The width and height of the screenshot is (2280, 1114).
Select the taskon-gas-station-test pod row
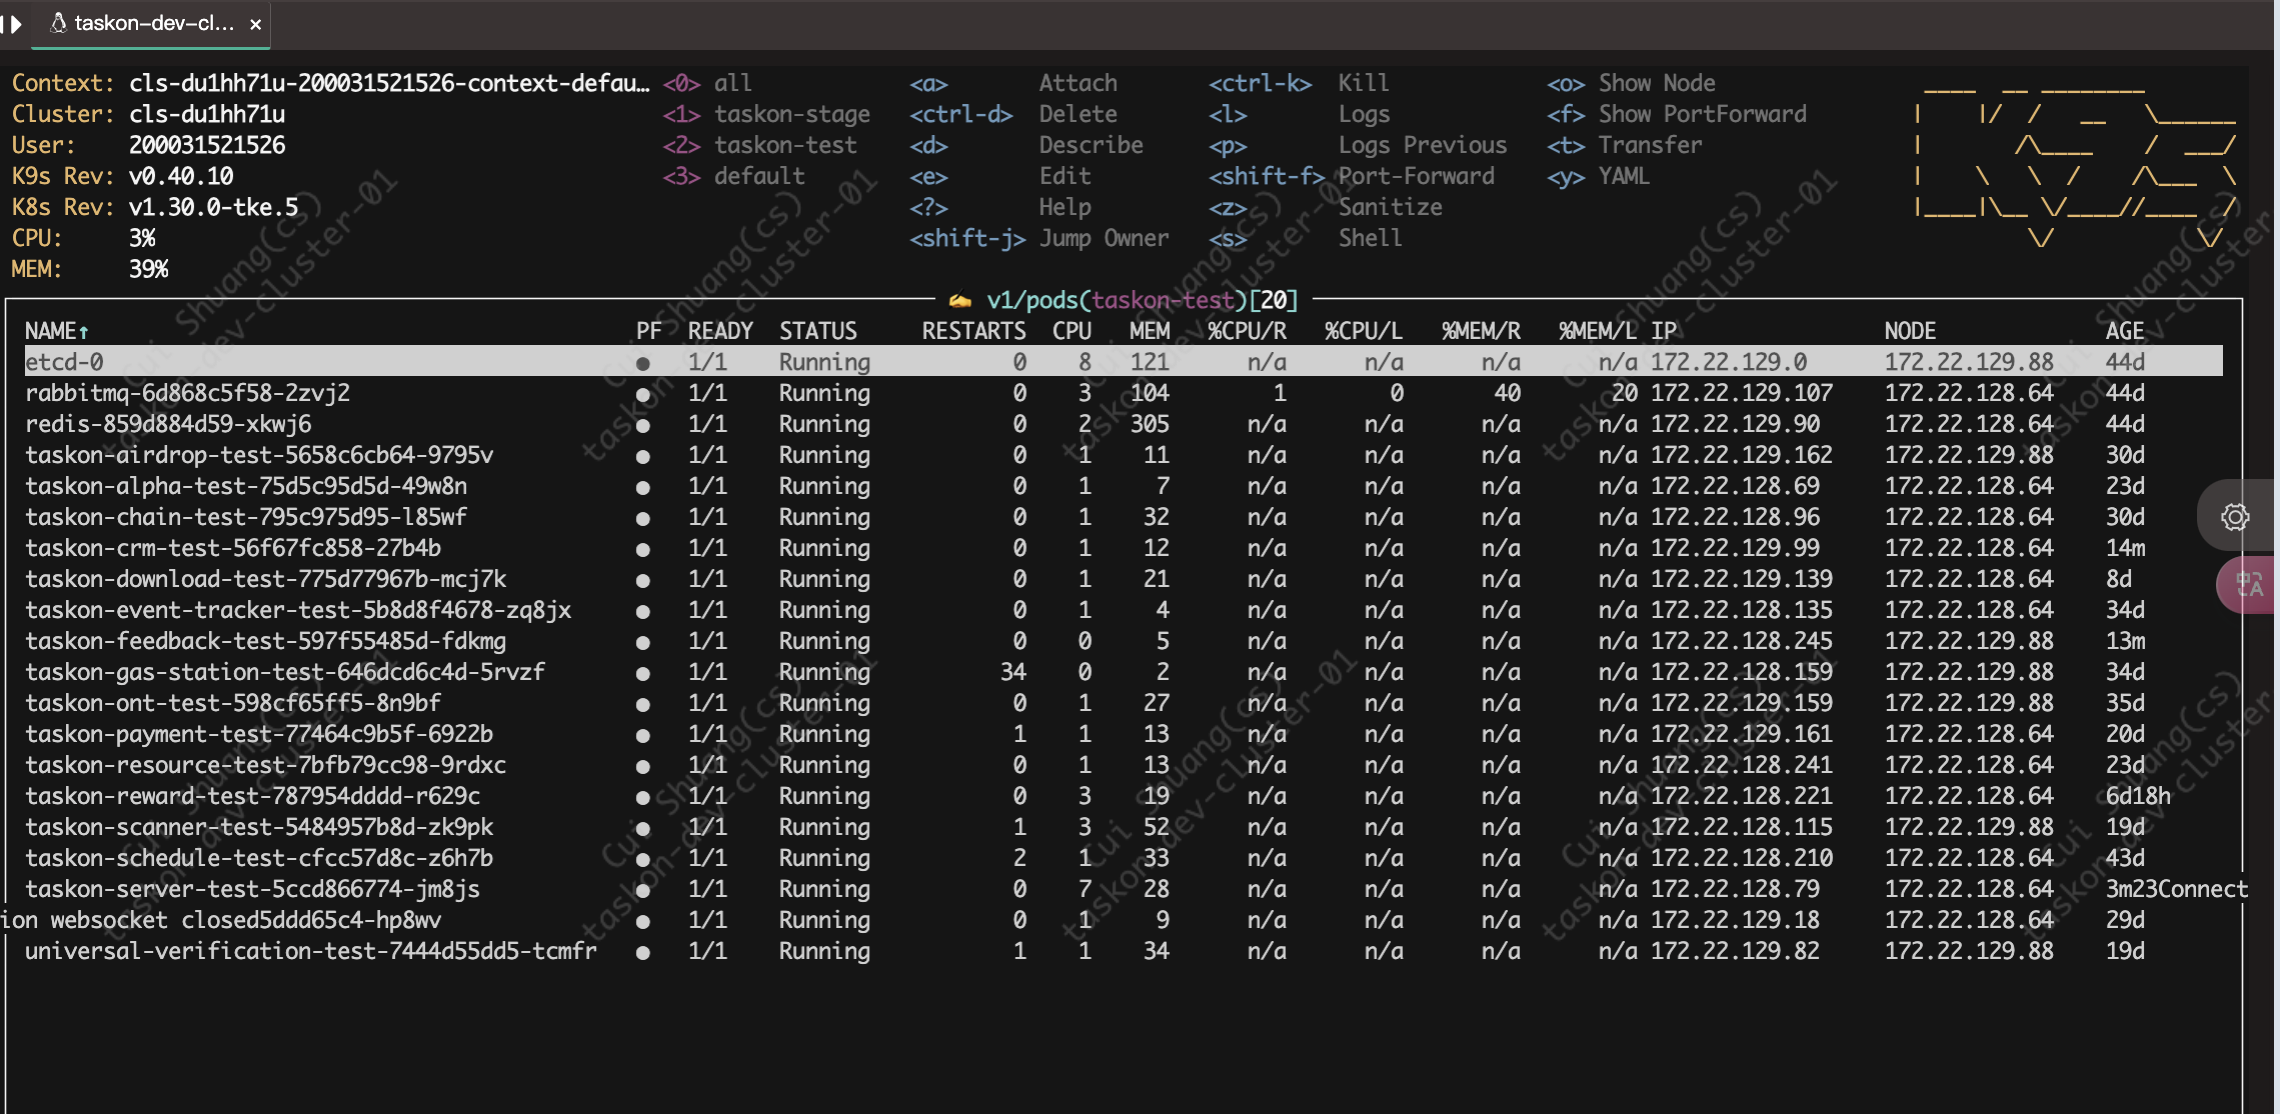tap(285, 672)
